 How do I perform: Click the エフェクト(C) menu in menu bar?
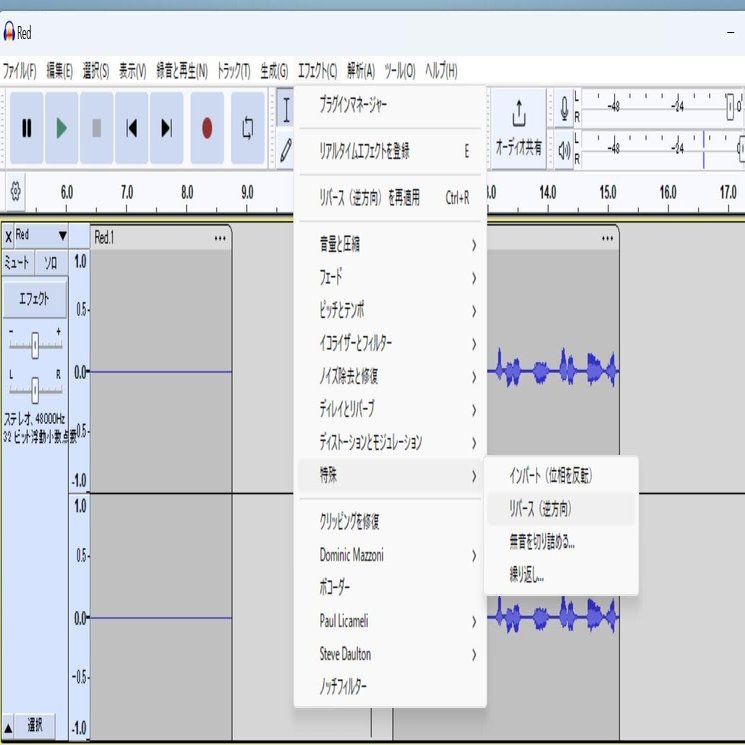[x=317, y=71]
